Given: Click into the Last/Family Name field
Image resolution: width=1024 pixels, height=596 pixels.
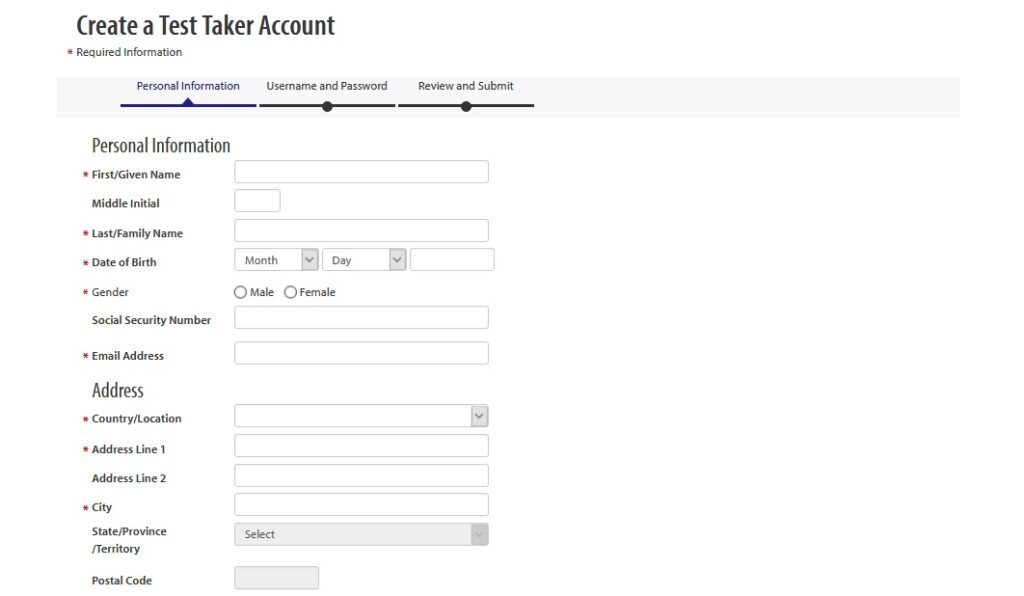Looking at the screenshot, I should coord(361,231).
